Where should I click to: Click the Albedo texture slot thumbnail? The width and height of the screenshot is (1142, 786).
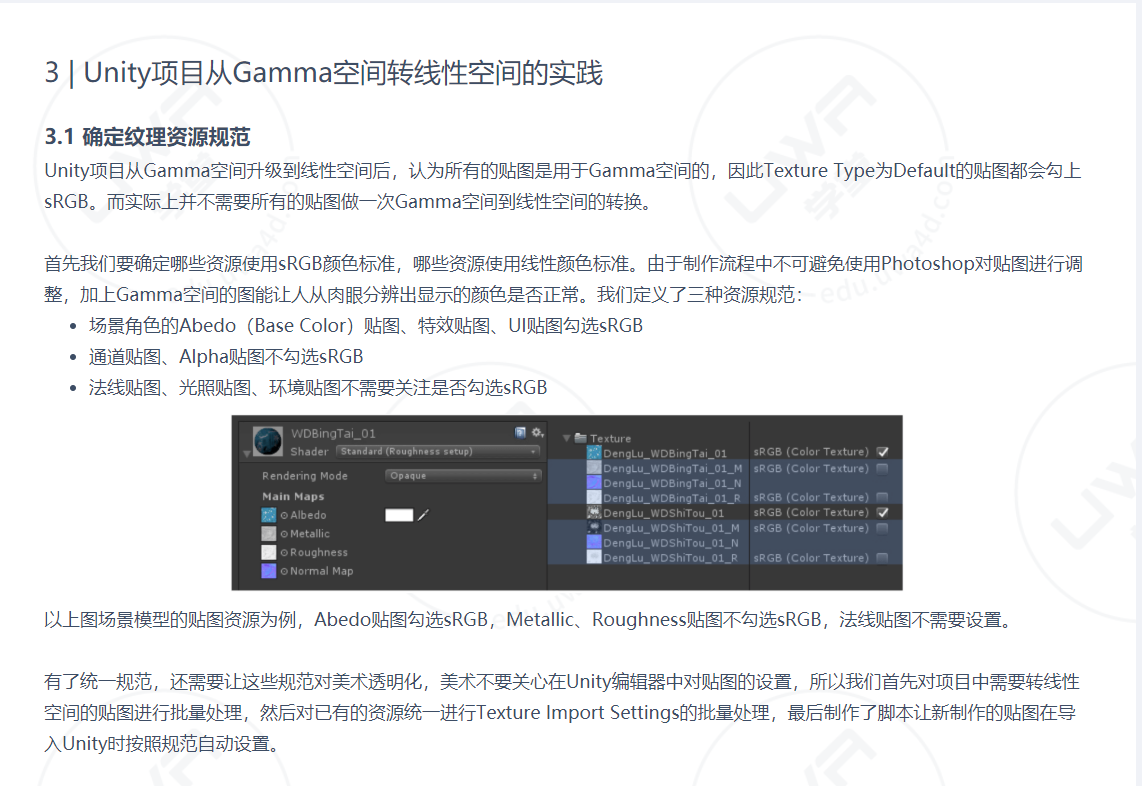[269, 515]
